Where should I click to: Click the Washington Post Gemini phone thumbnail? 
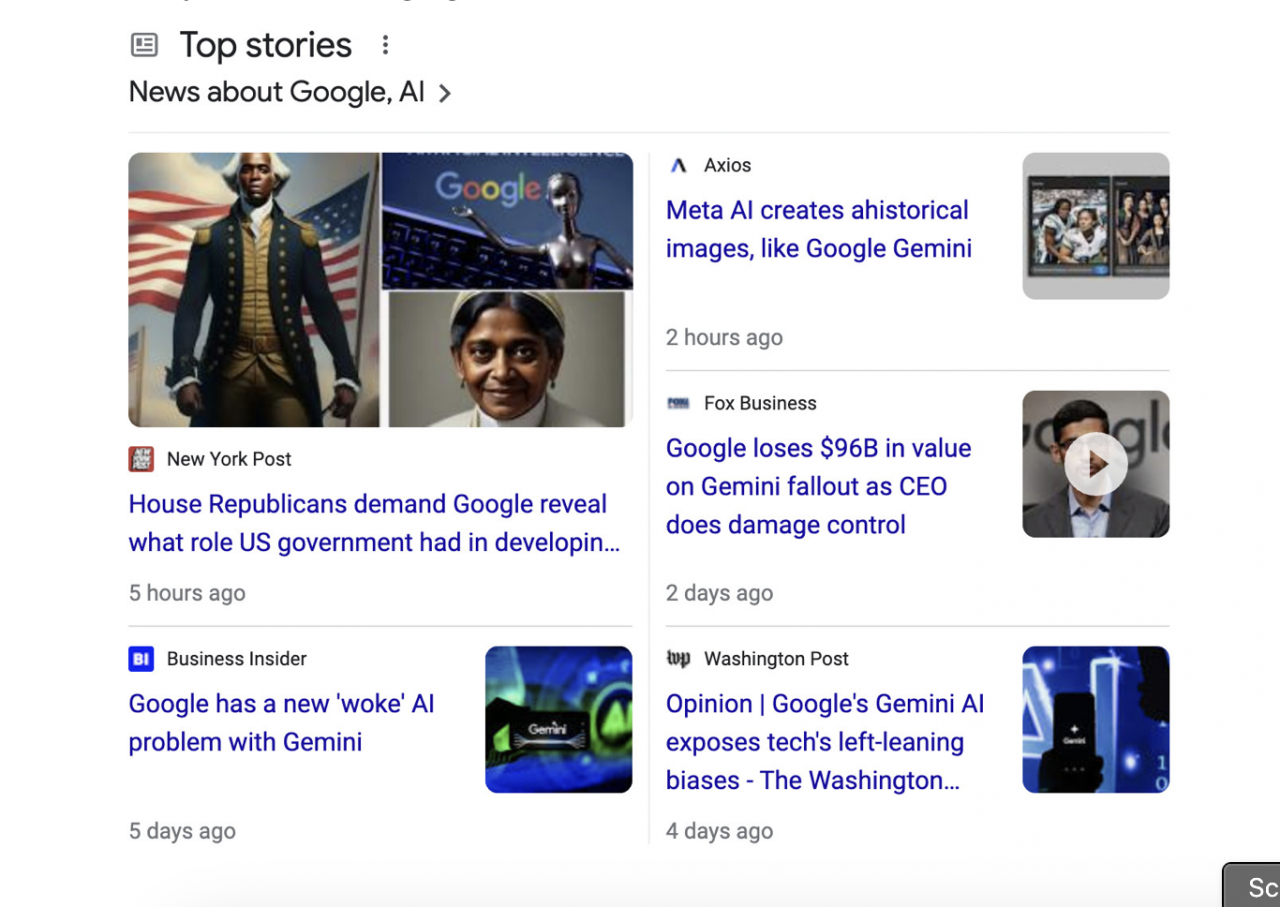click(1096, 720)
